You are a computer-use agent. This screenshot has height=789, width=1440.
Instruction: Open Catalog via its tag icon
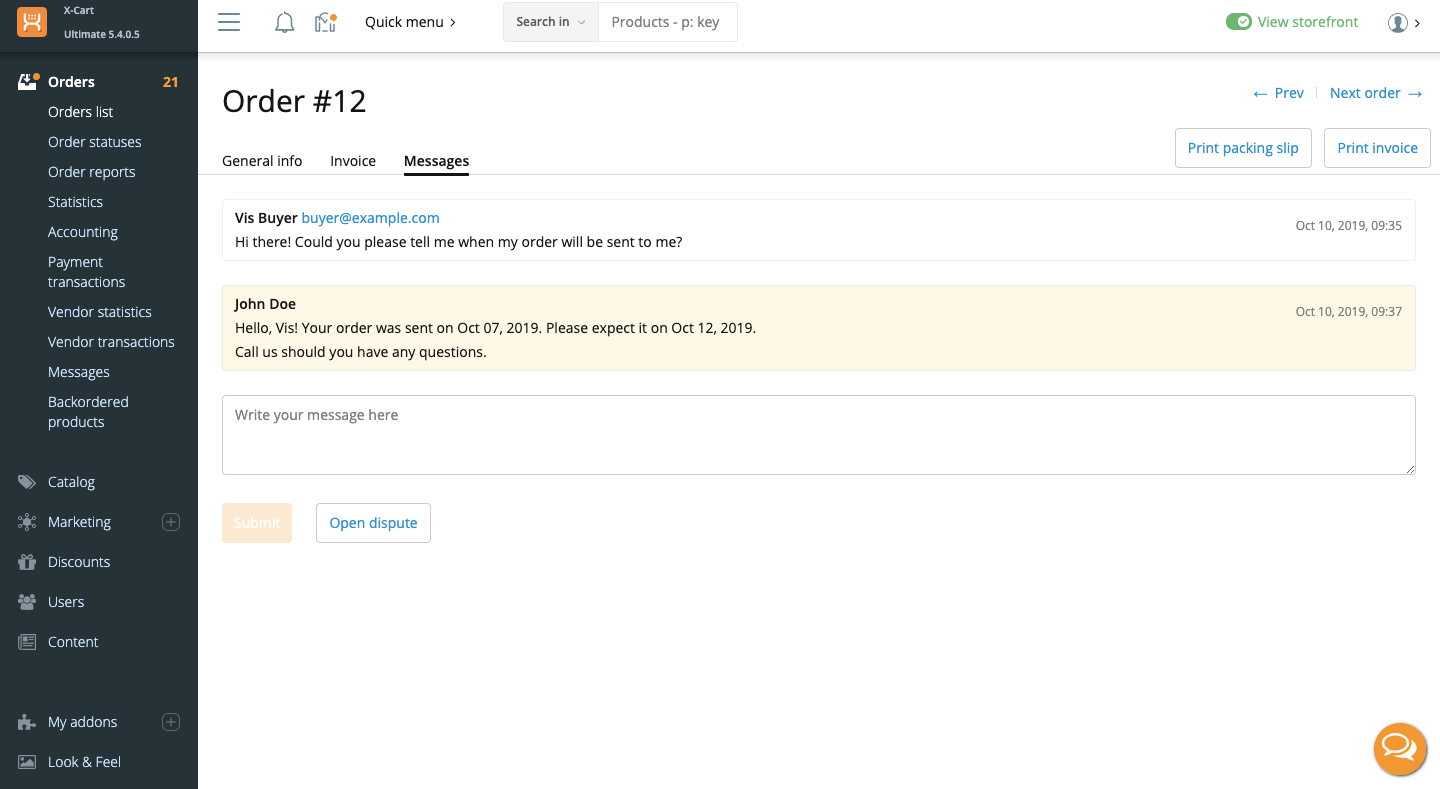coord(27,482)
